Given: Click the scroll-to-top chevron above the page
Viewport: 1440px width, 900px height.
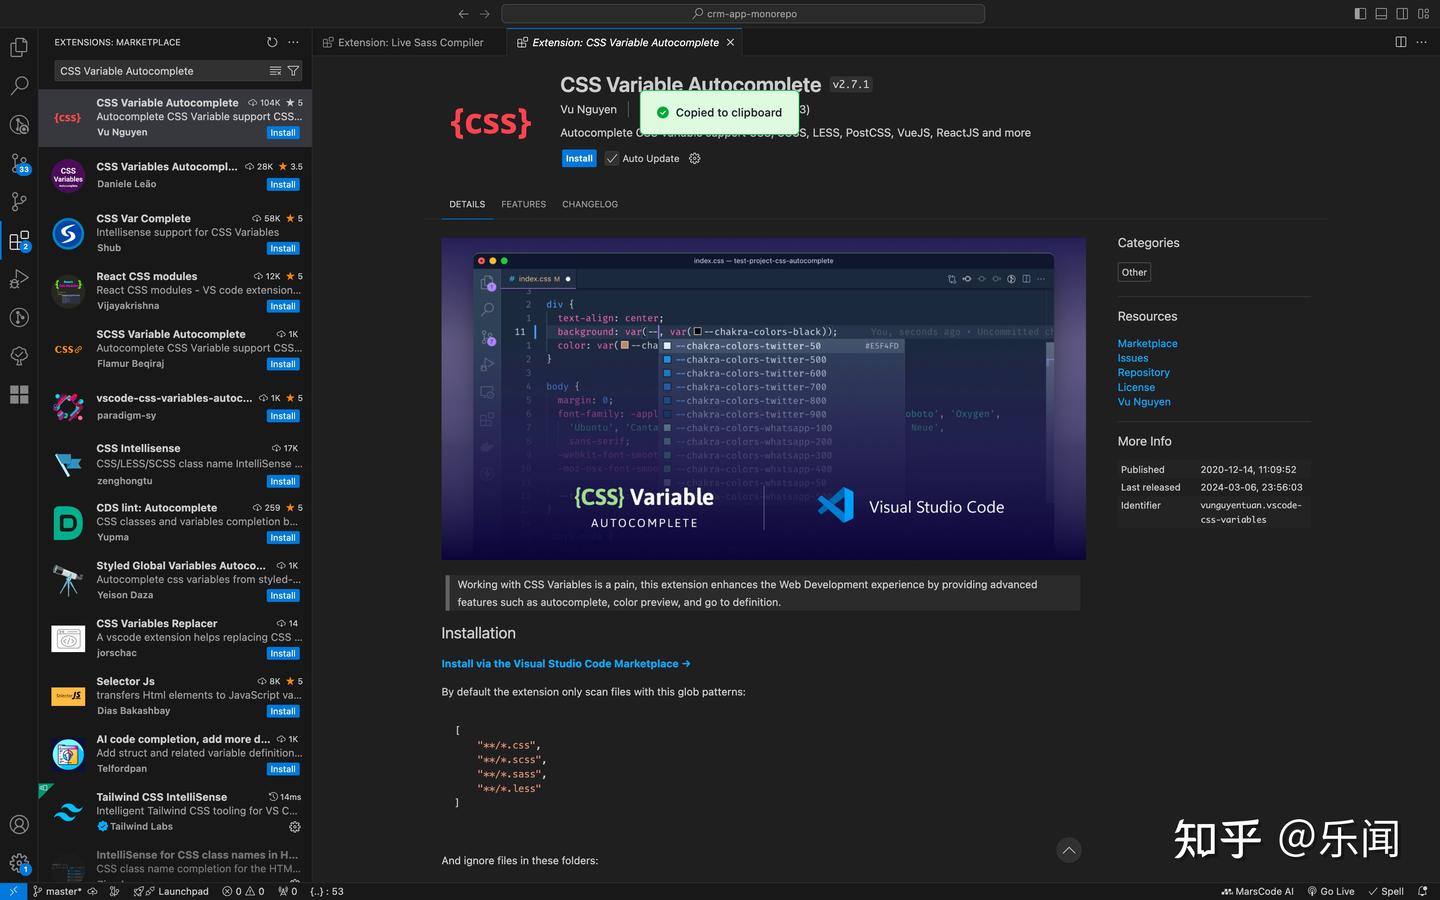Looking at the screenshot, I should 1068,850.
